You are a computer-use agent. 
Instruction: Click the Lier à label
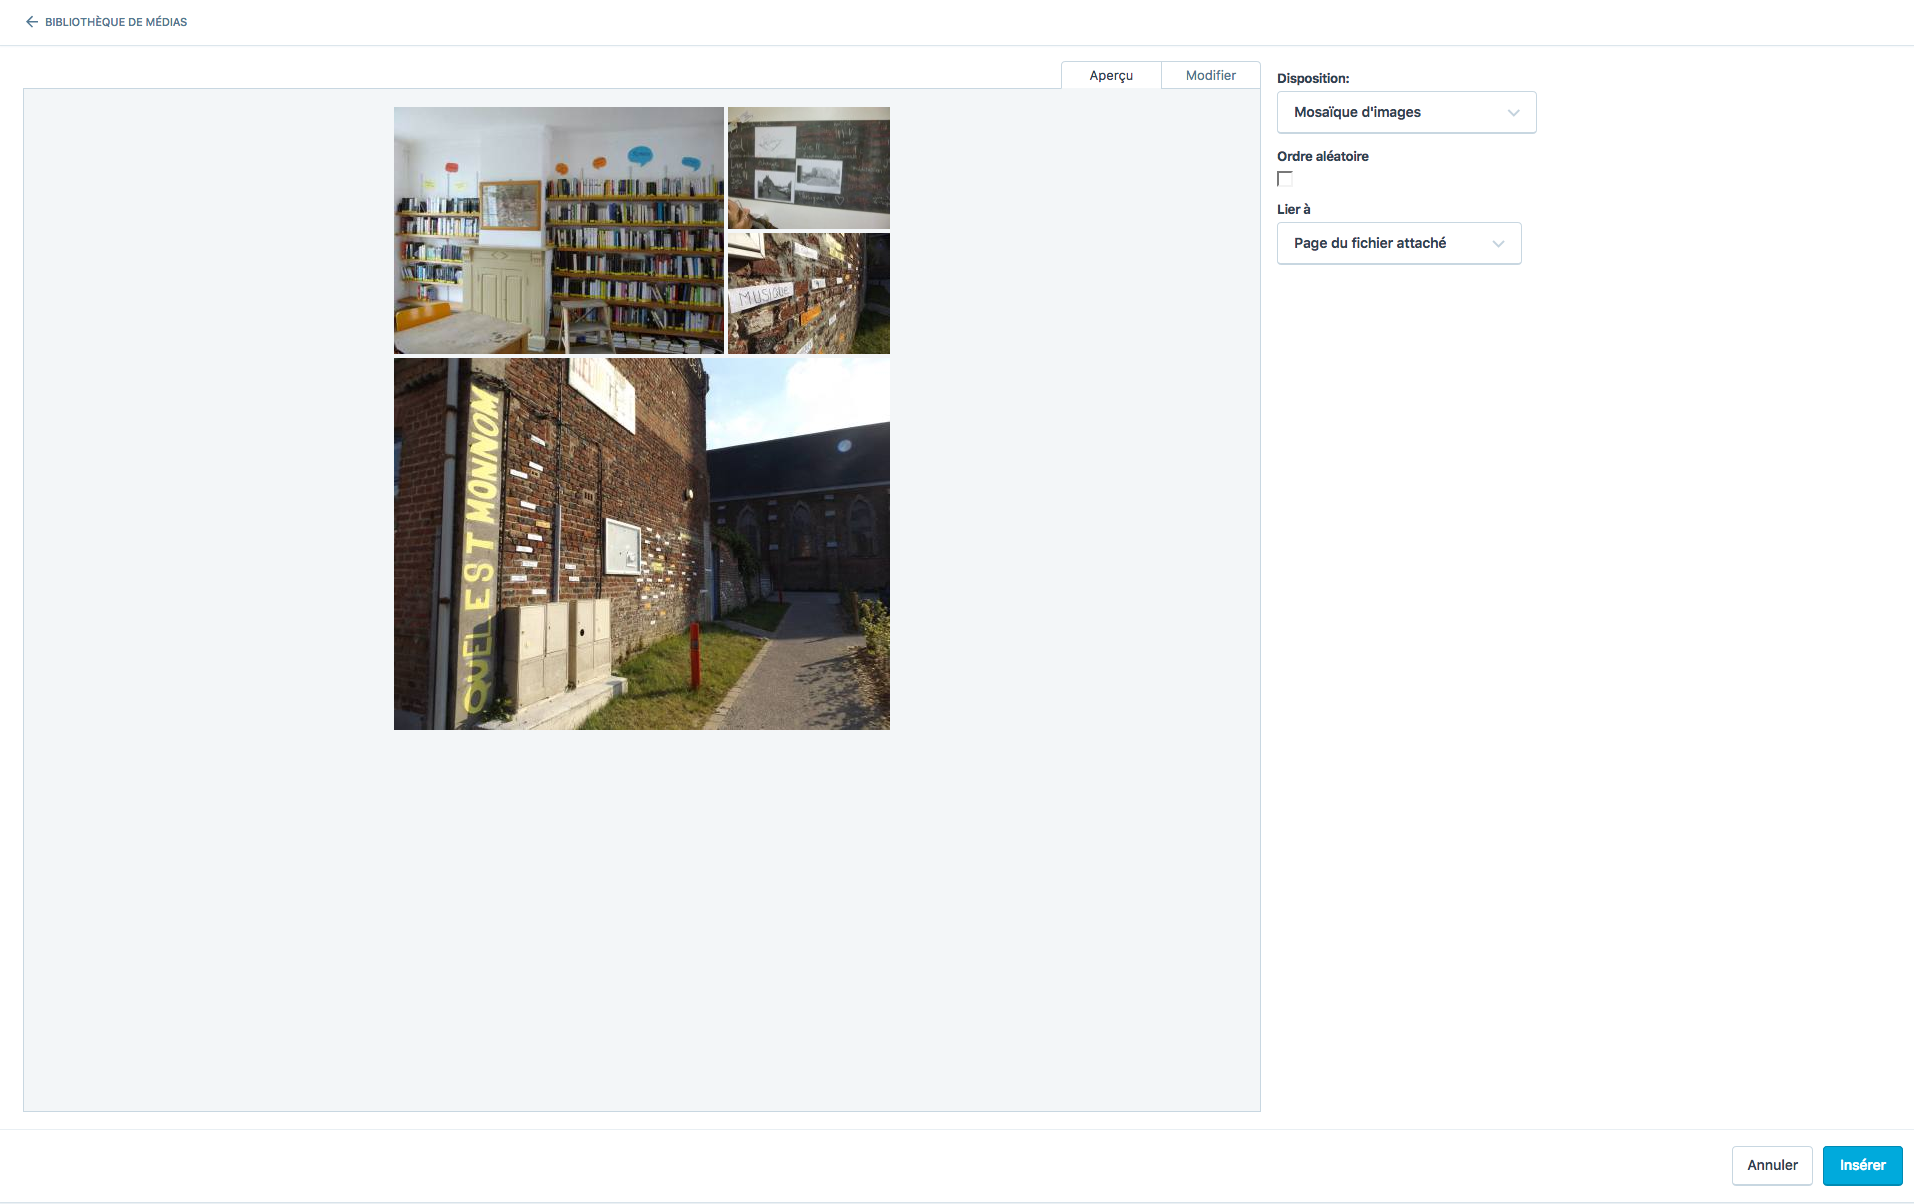click(1293, 209)
